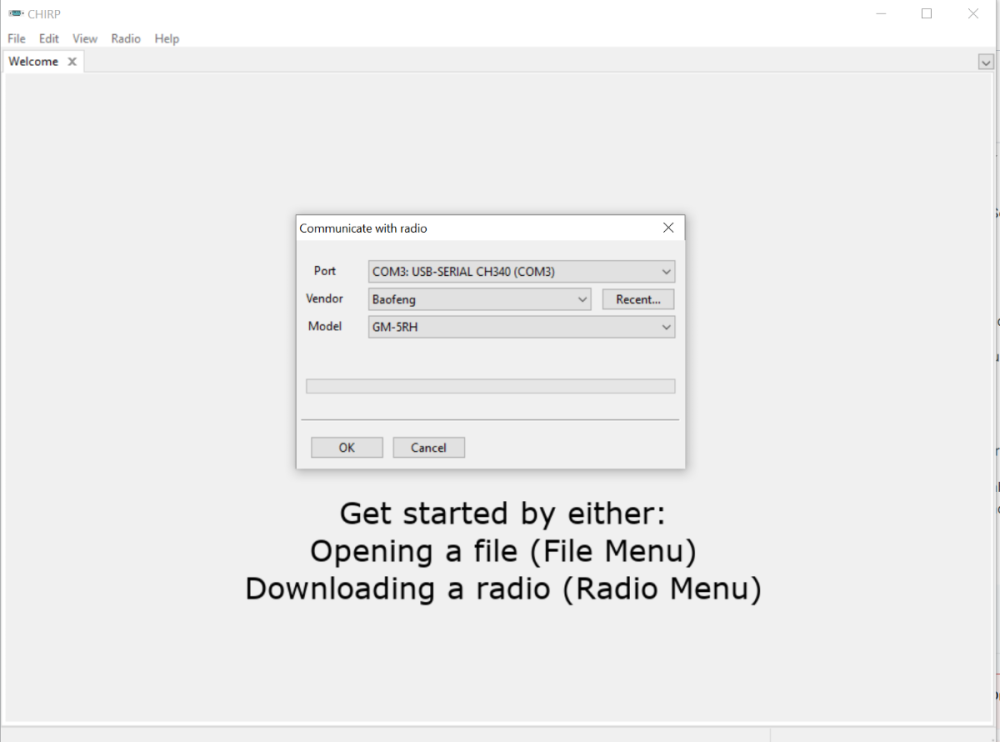
Task: Open the Port dropdown
Action: pyautogui.click(x=666, y=271)
